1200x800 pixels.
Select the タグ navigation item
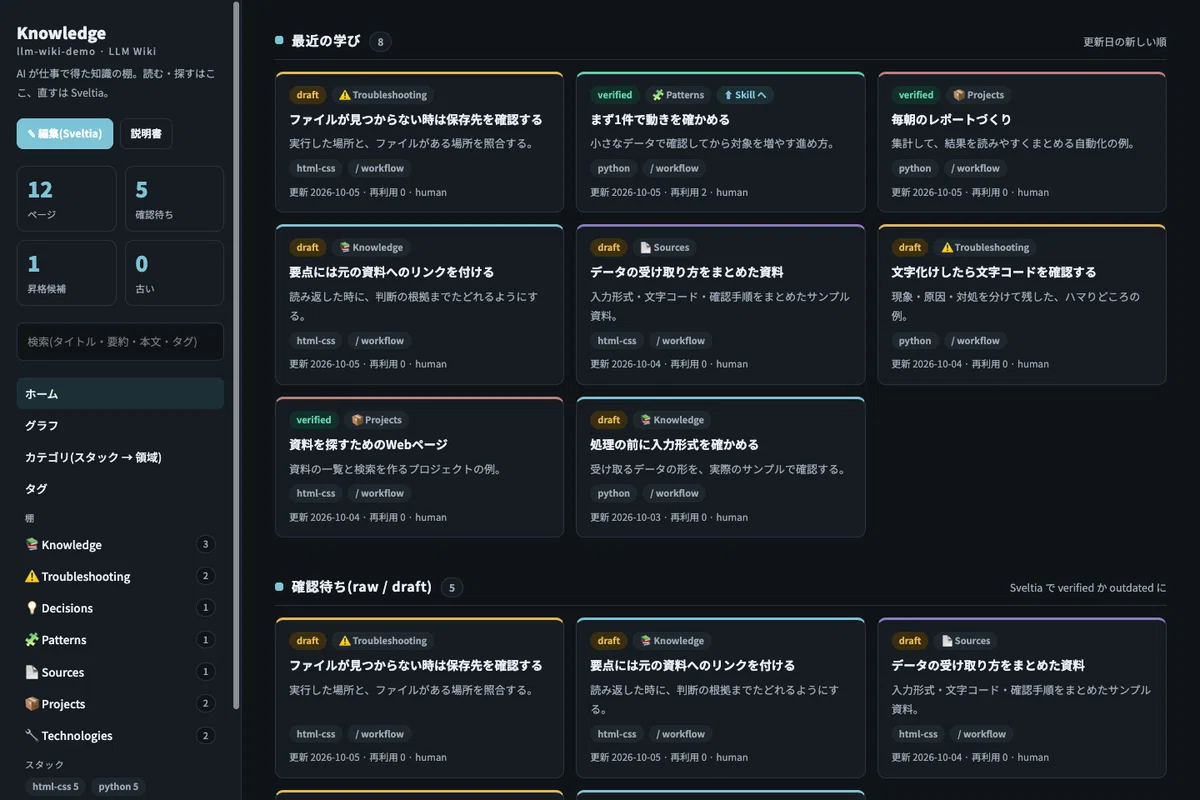120,489
